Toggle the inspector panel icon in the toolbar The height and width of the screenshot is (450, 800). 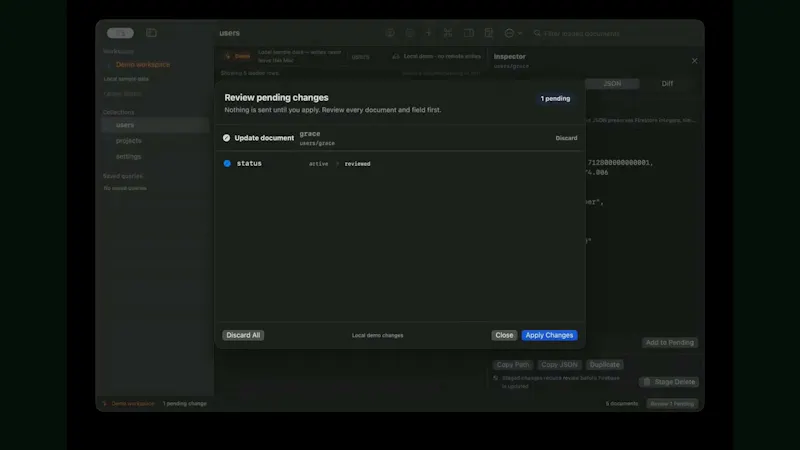pyautogui.click(x=468, y=33)
